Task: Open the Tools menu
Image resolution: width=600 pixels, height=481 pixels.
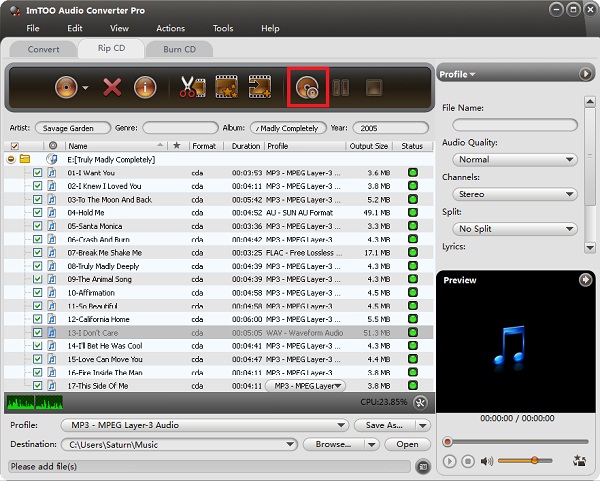Action: (x=223, y=28)
